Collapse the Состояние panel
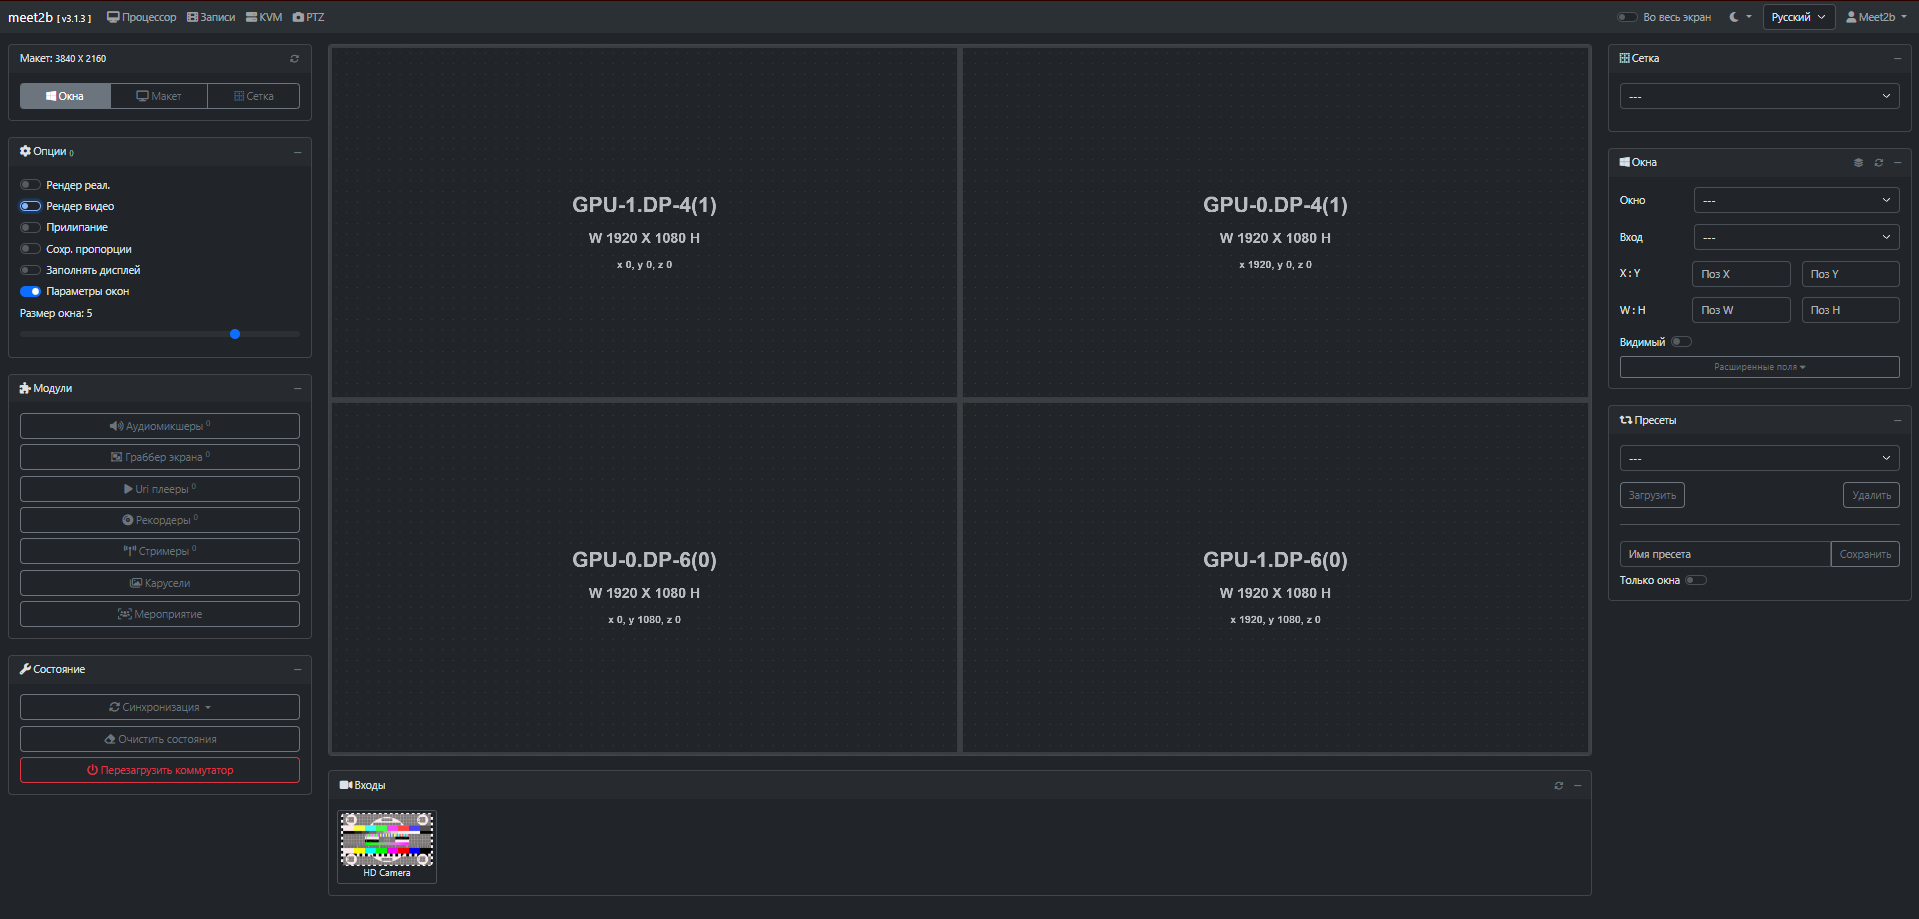Screen dimensions: 1919x919 297,669
